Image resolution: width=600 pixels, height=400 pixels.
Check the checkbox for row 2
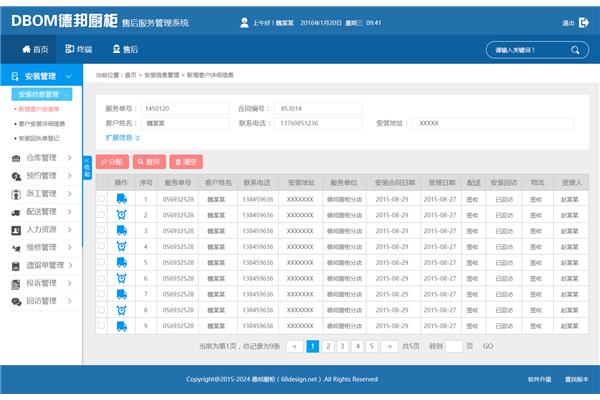tap(101, 214)
